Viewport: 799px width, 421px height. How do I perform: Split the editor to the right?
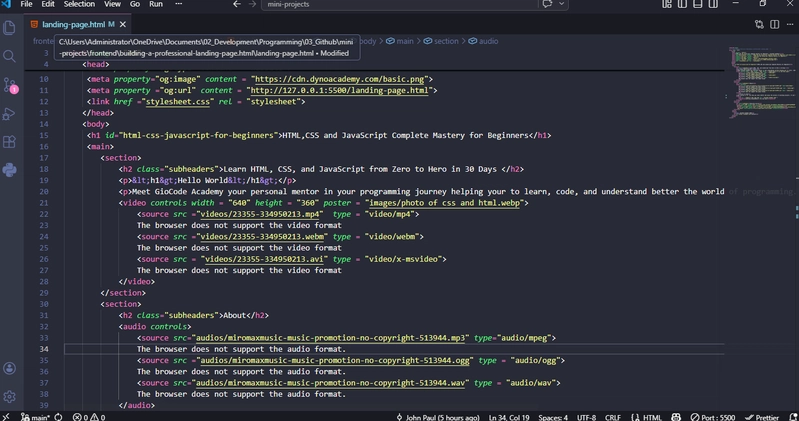pyautogui.click(x=775, y=24)
